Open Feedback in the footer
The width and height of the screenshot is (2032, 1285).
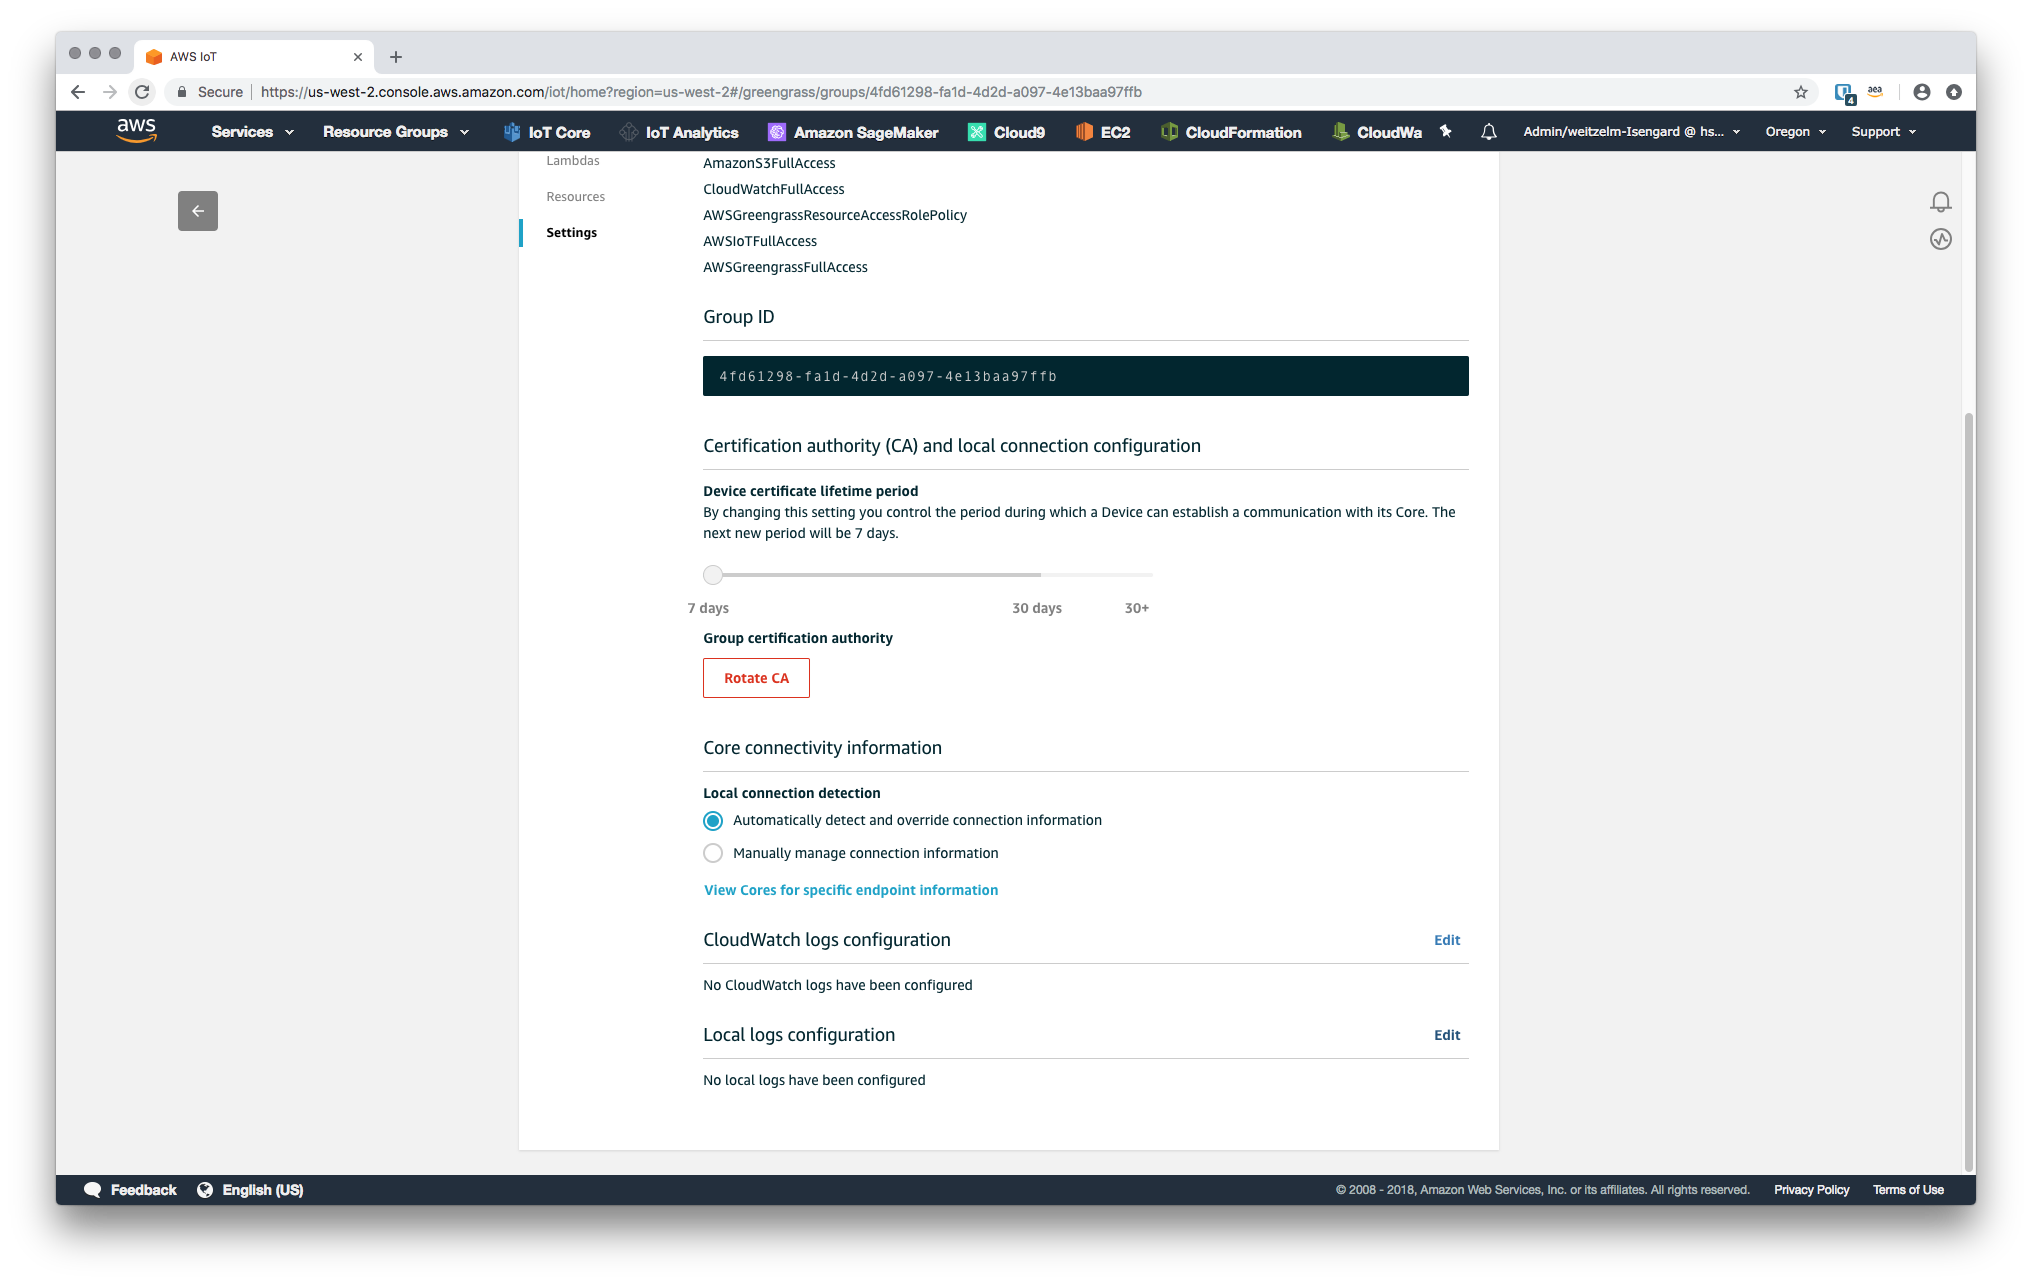(x=131, y=1190)
